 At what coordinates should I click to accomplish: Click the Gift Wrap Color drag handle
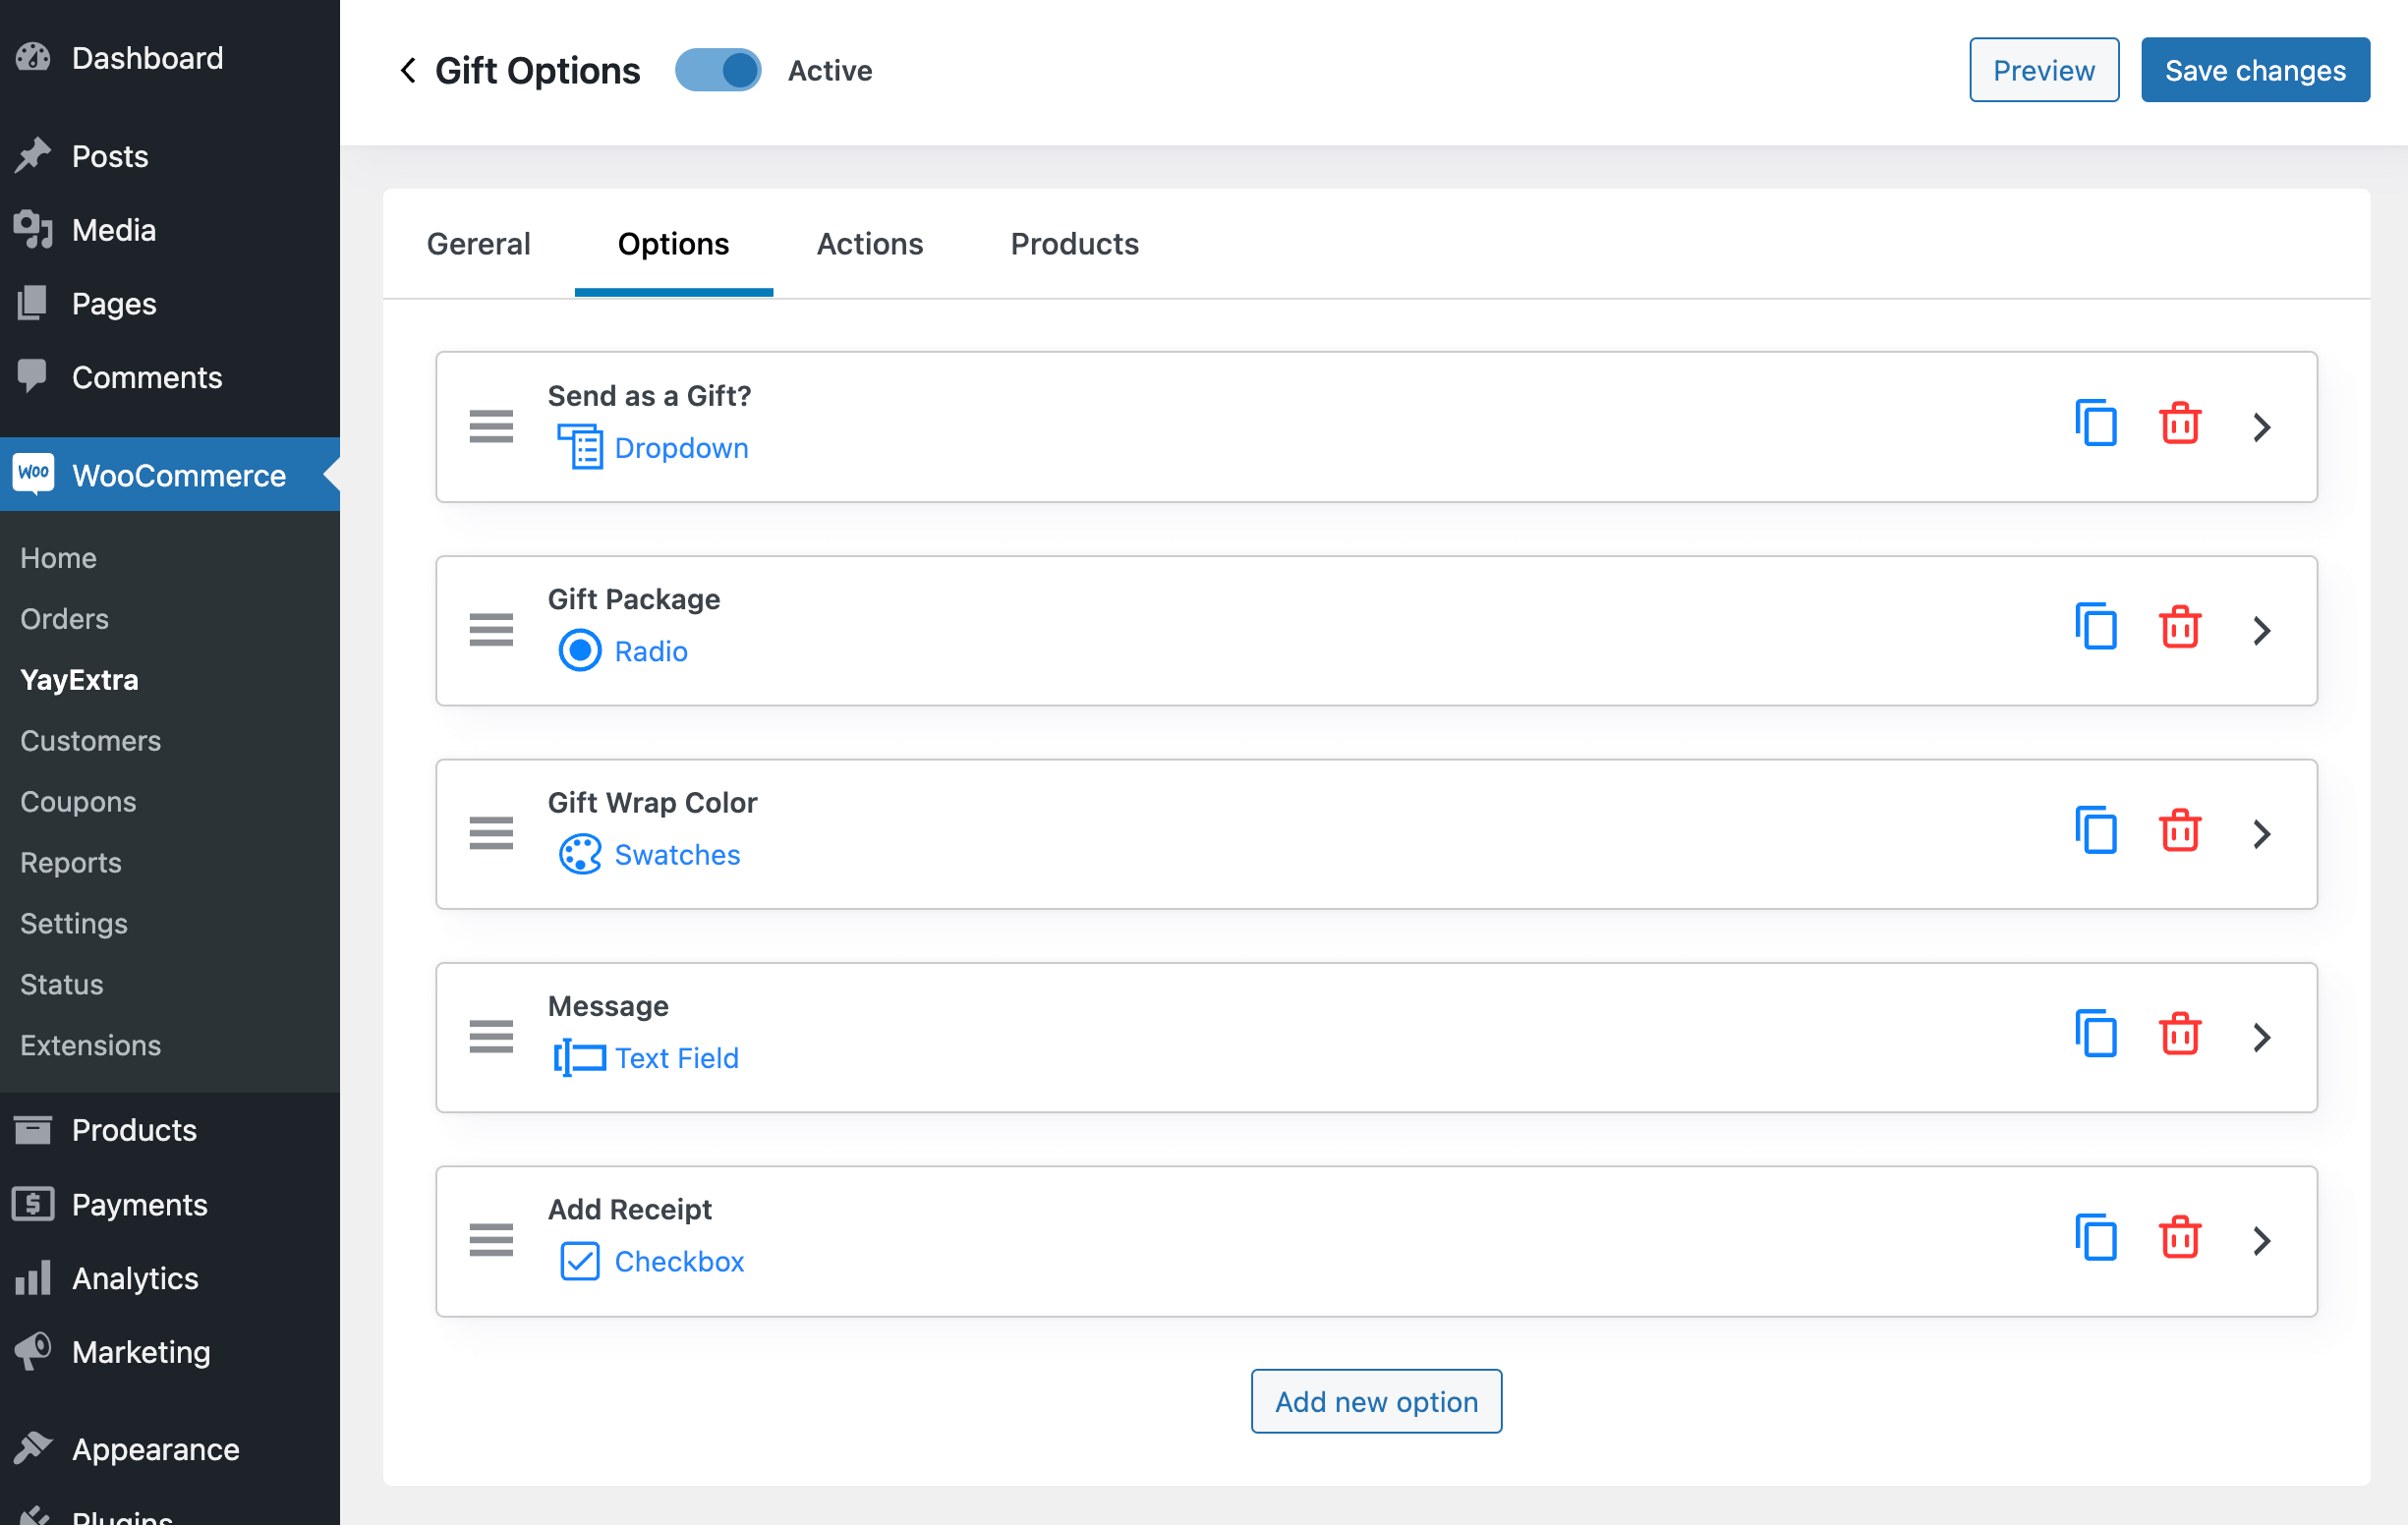491,834
